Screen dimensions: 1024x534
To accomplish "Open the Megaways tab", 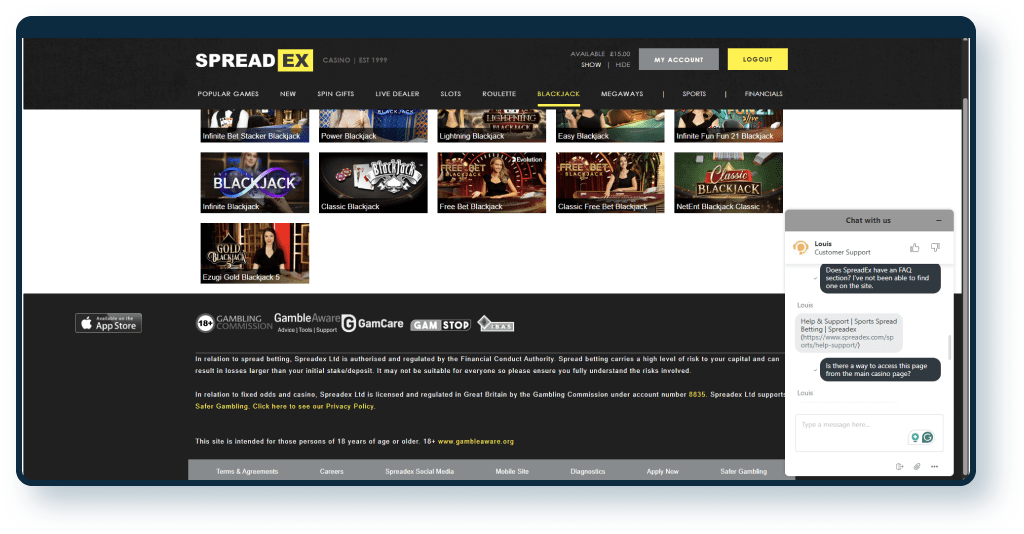I will click(x=622, y=94).
